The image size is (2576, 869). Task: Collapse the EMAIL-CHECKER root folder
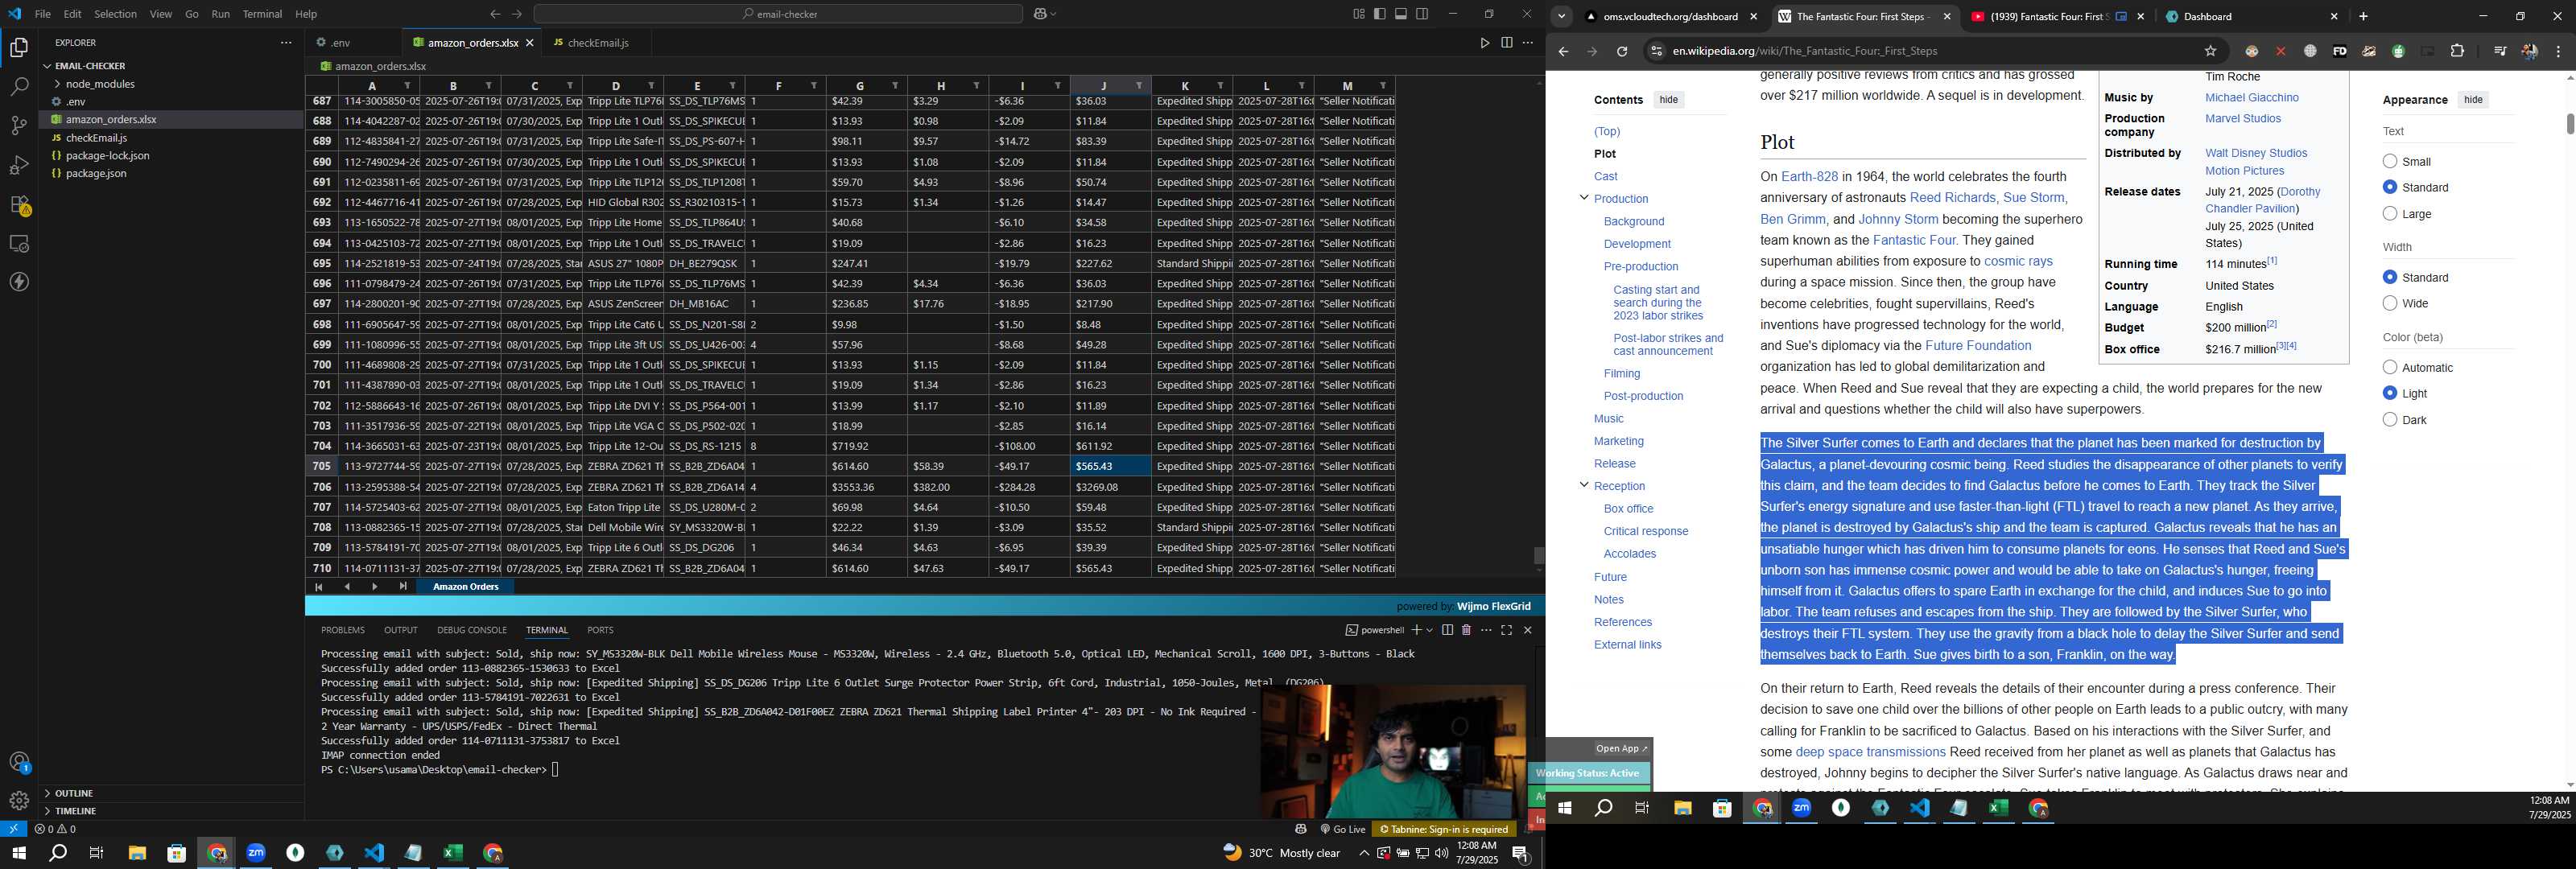coord(47,66)
